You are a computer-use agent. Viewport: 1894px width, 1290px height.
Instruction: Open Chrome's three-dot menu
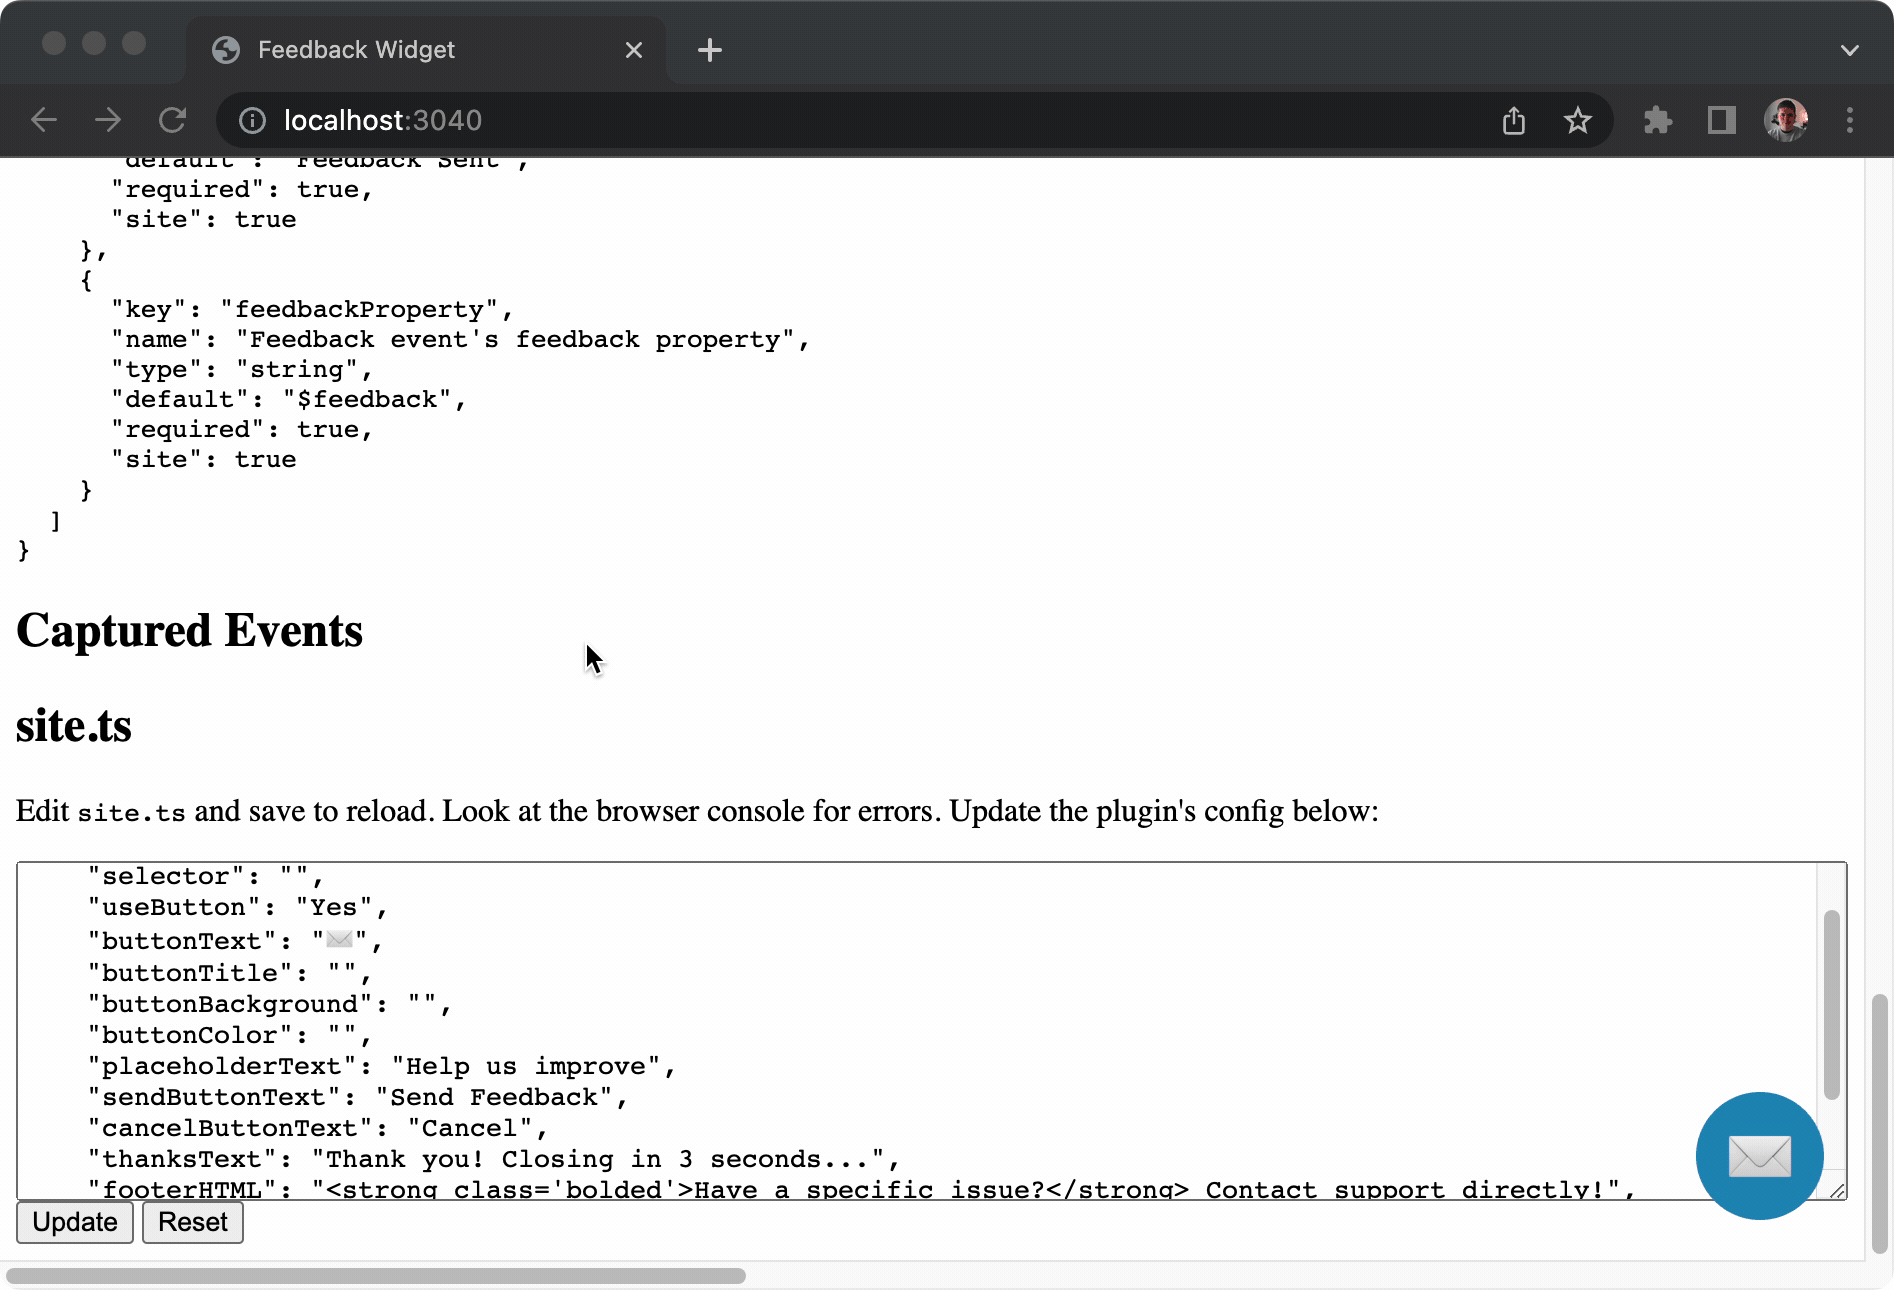pyautogui.click(x=1850, y=120)
